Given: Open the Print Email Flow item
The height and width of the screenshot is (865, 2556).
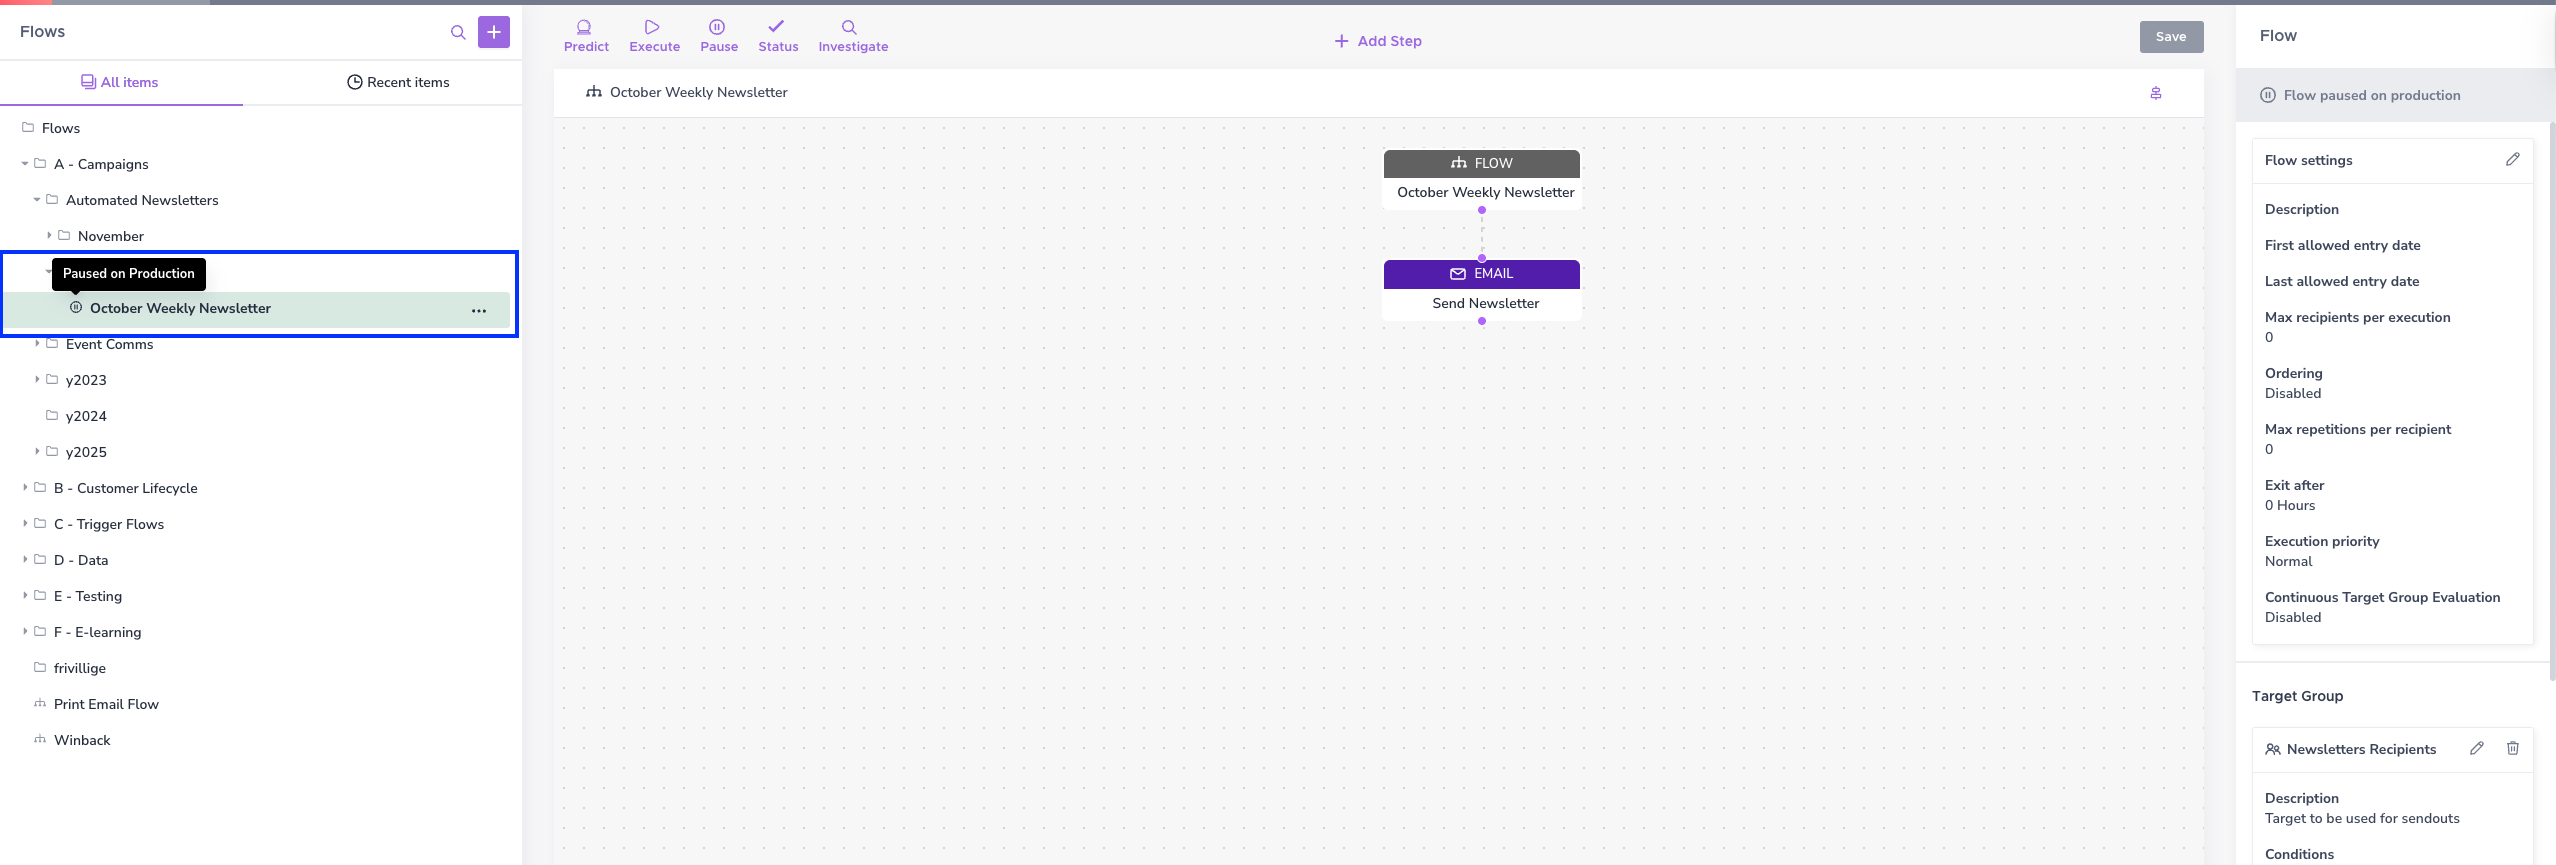Looking at the screenshot, I should point(106,704).
